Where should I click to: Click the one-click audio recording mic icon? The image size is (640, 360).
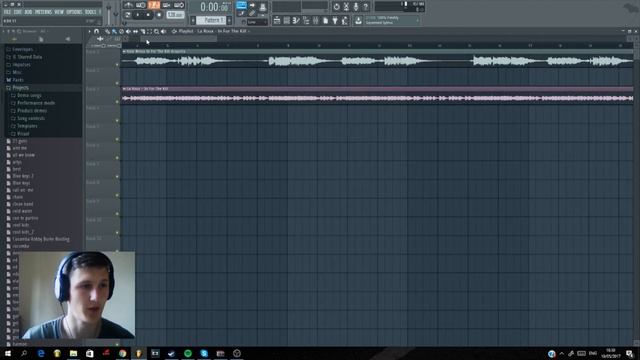[356, 7]
